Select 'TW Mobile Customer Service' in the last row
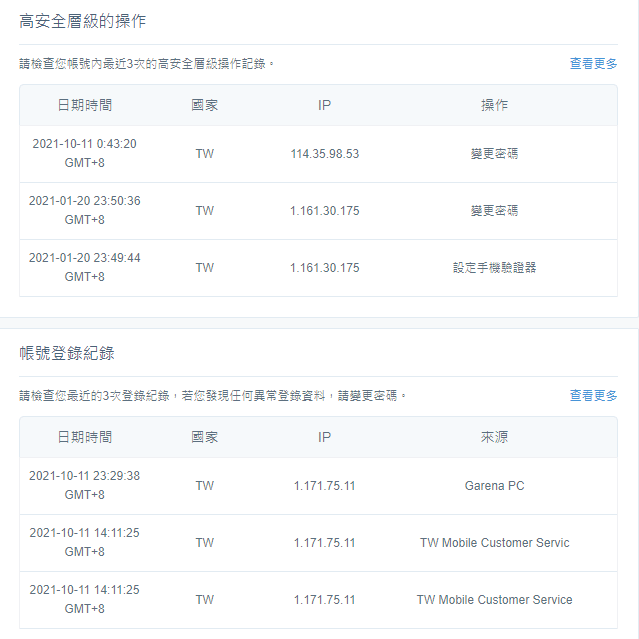The width and height of the screenshot is (639, 639). [x=494, y=600]
